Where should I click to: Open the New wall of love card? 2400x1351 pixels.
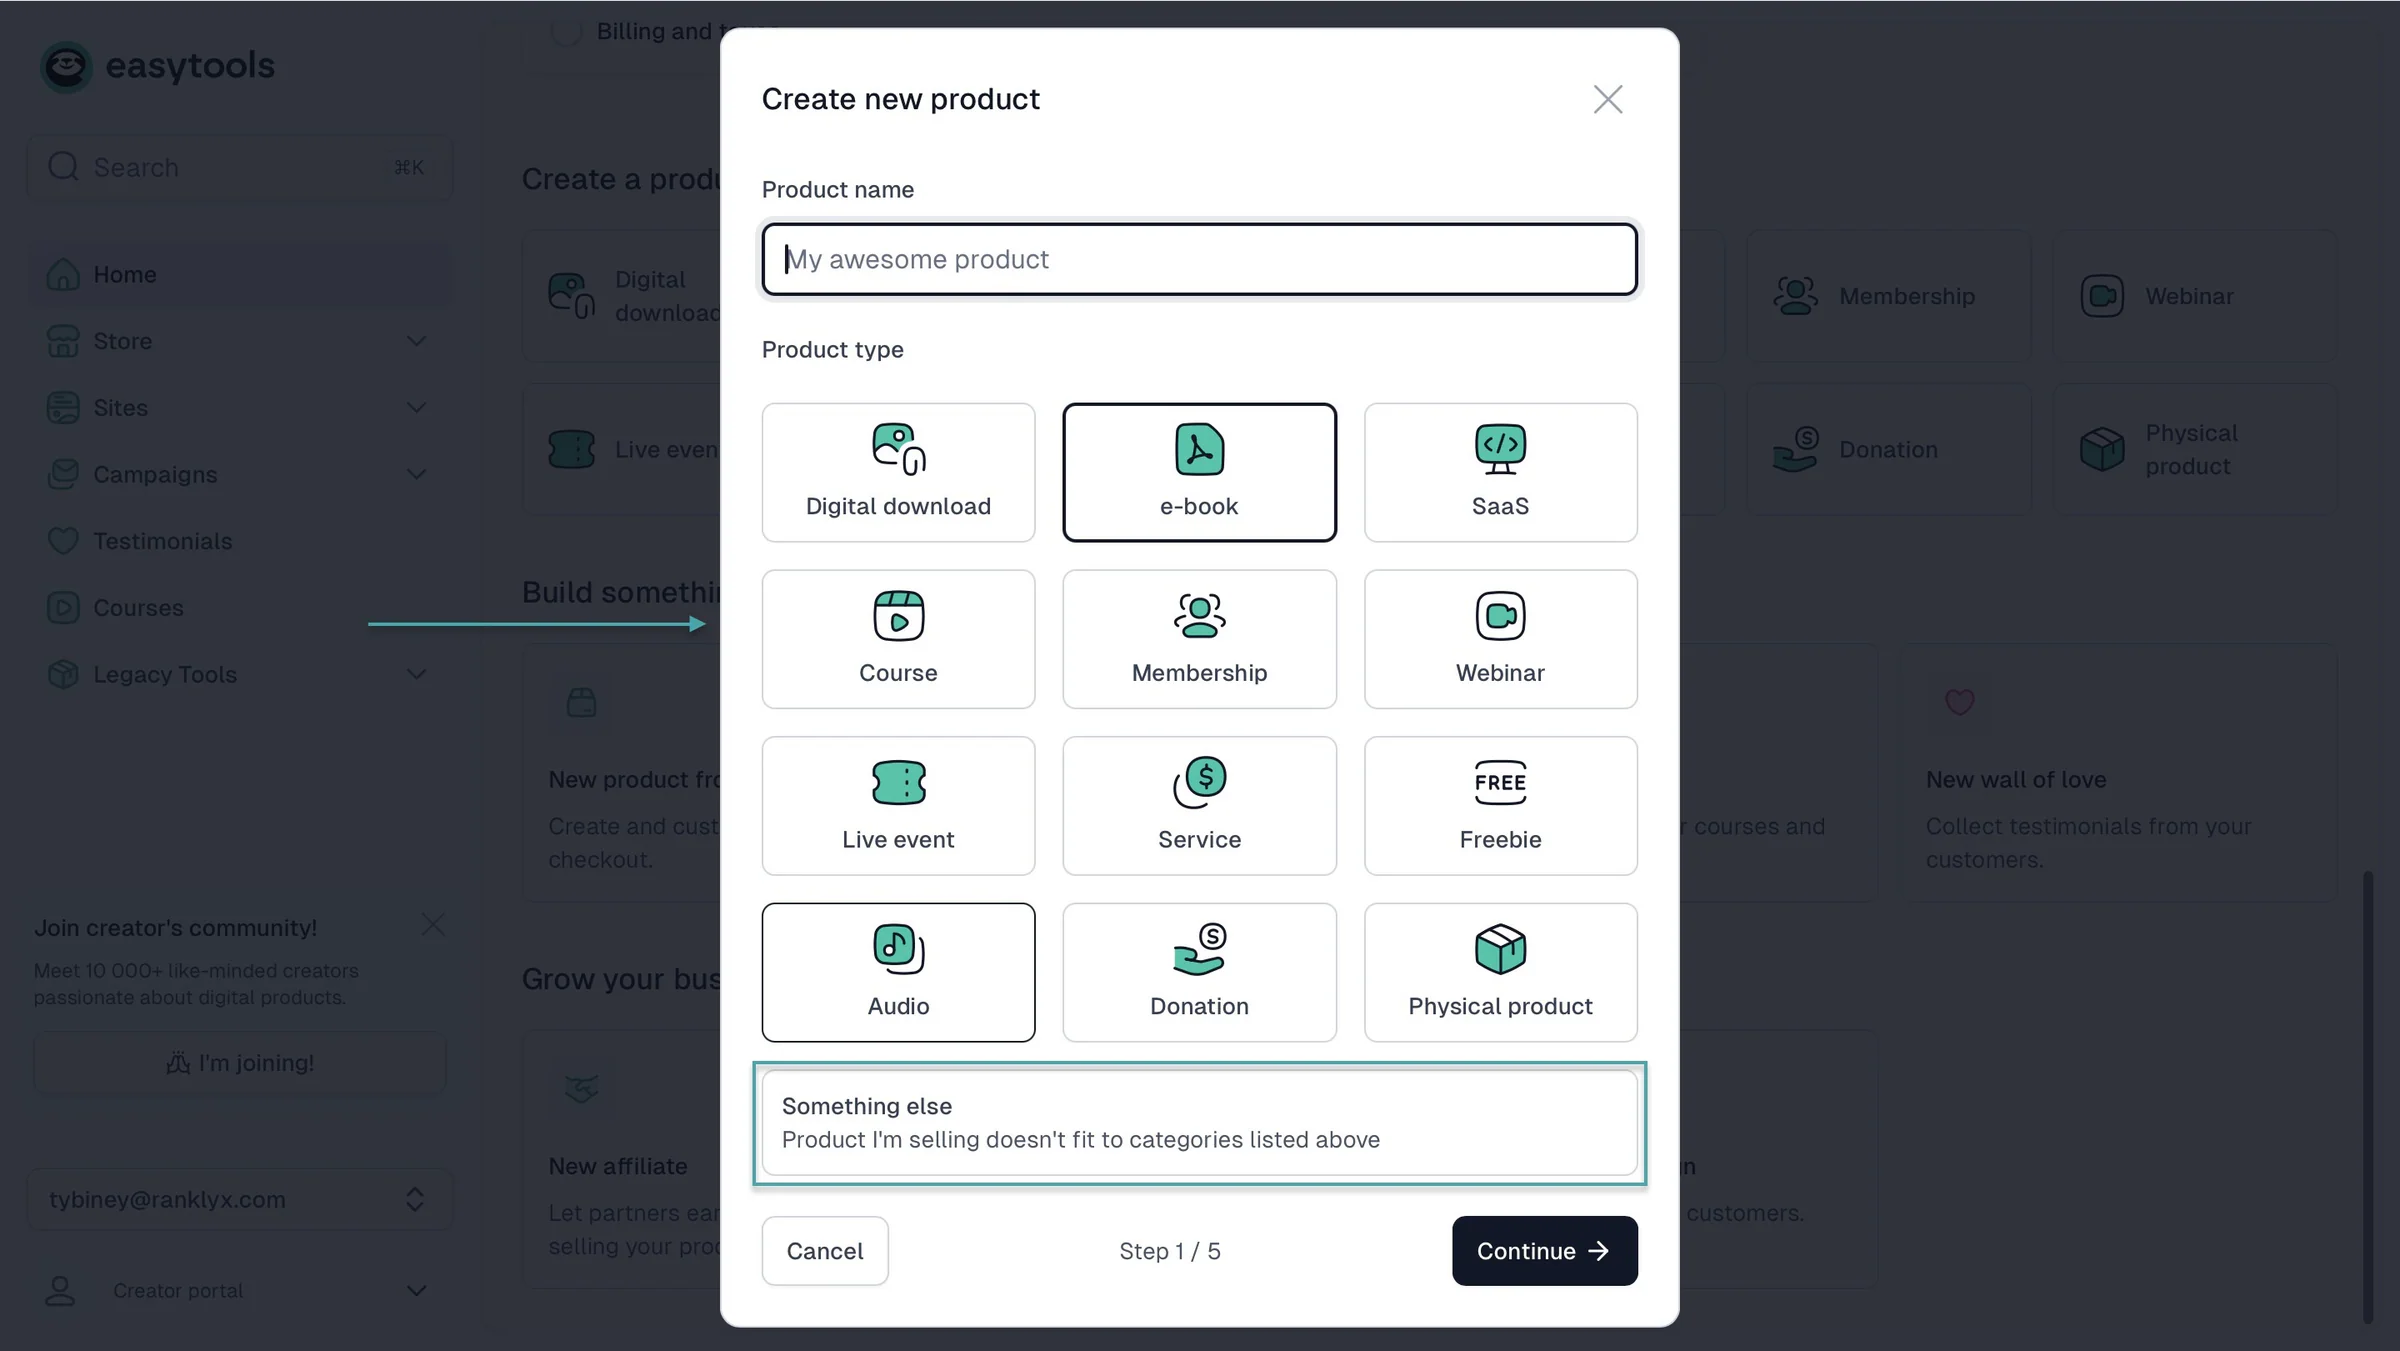(2119, 773)
